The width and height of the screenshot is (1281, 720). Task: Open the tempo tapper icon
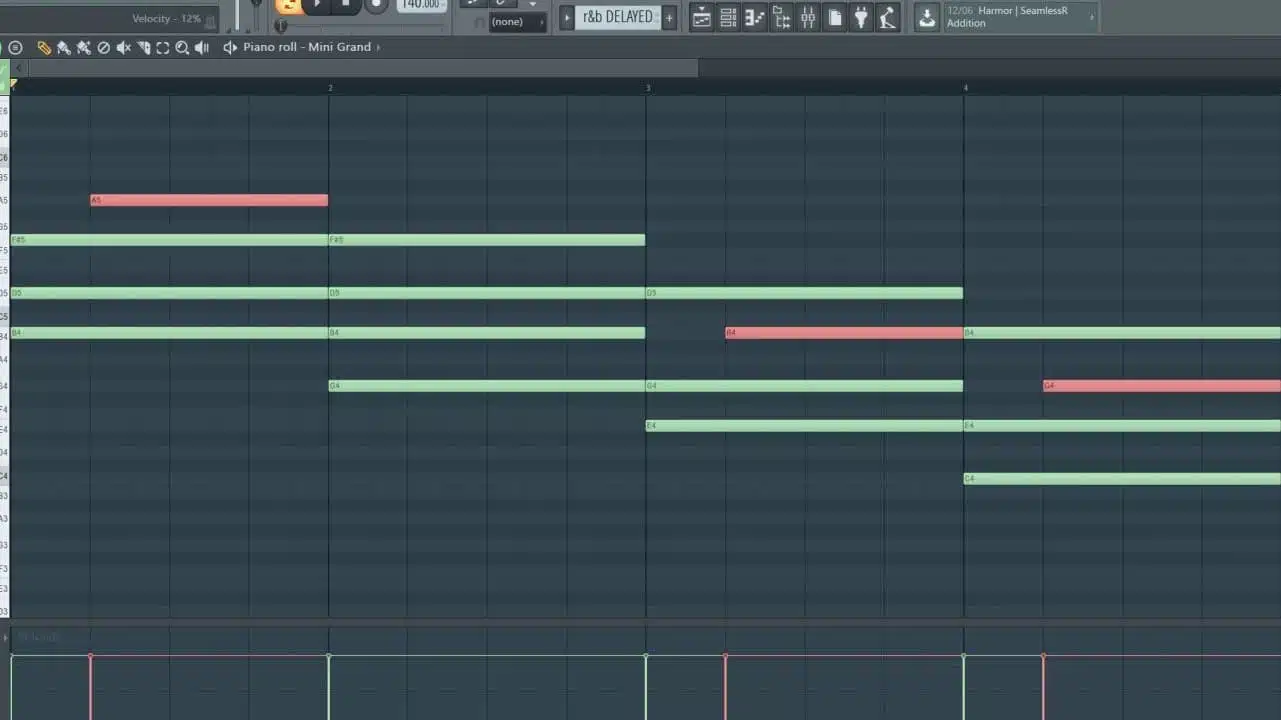888,16
